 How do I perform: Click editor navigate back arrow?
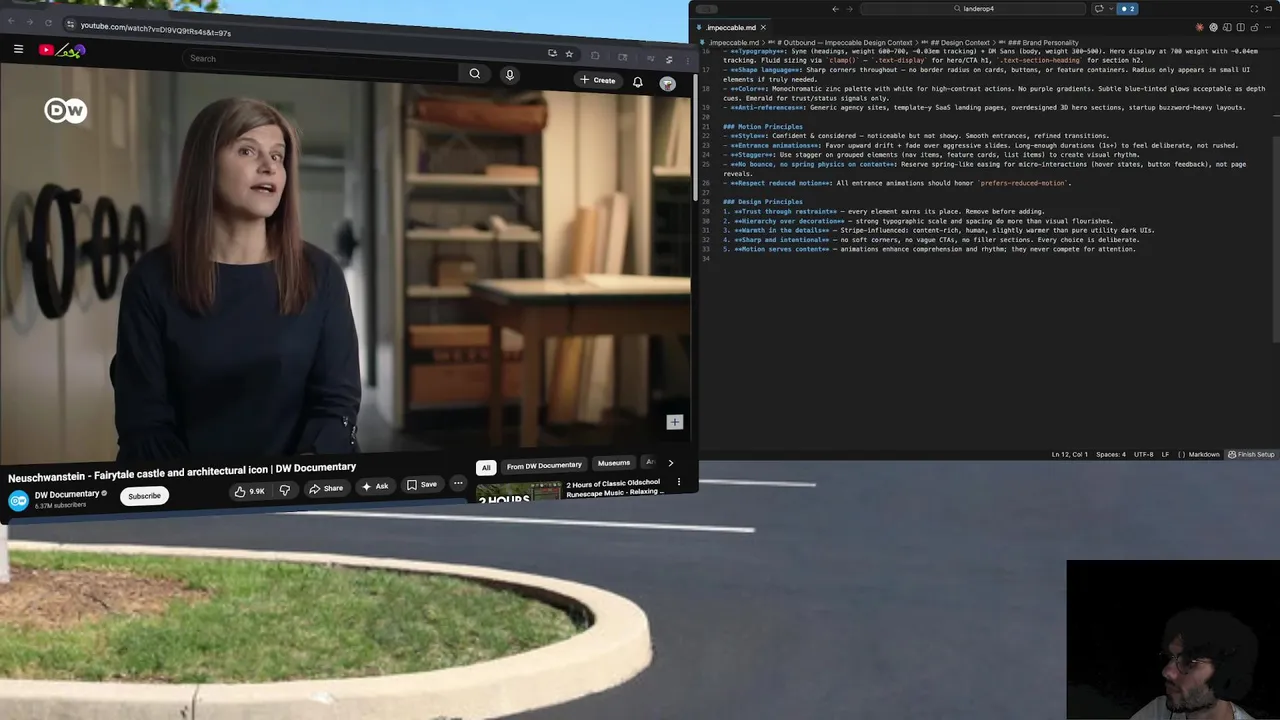coord(835,9)
